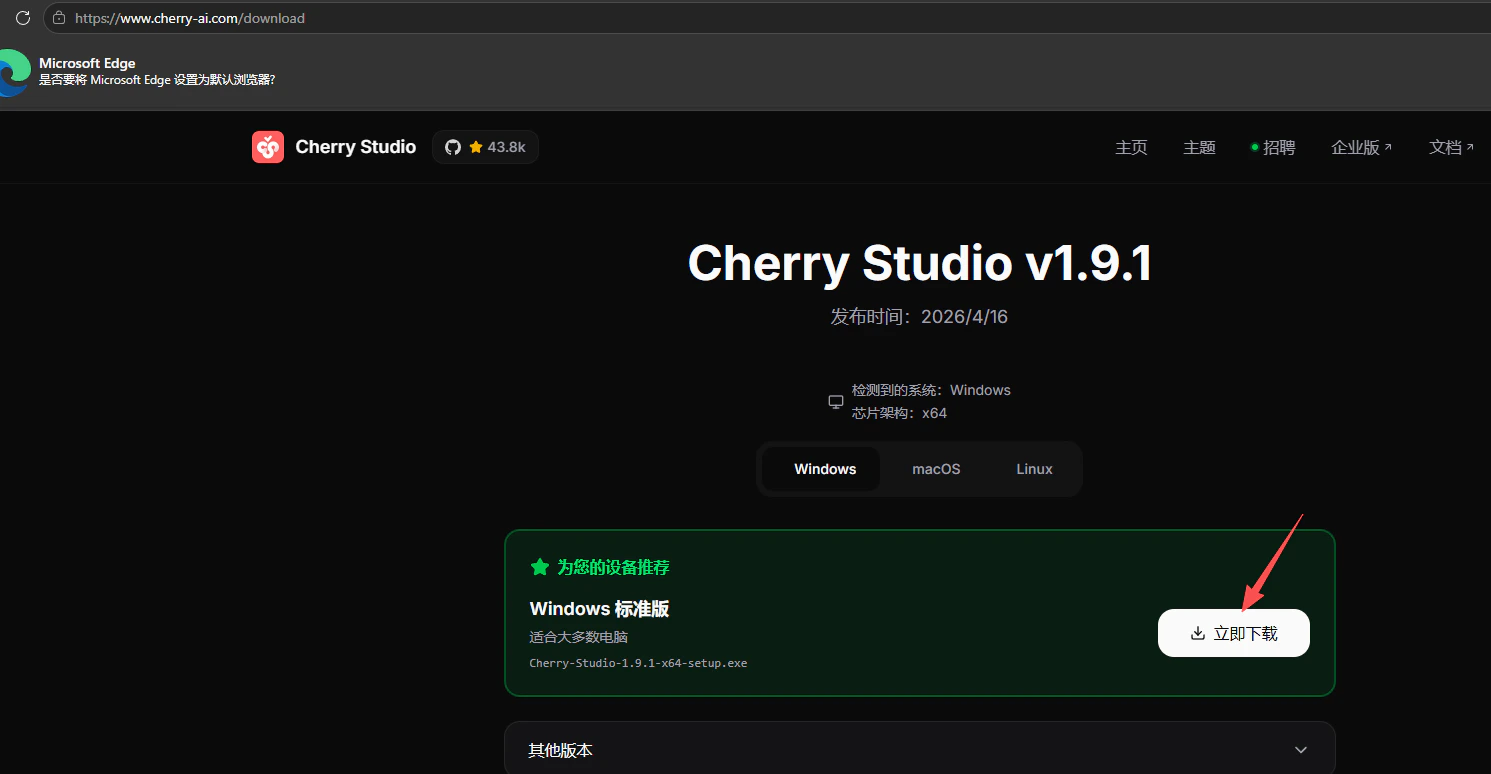Open the 招聘 nav item
This screenshot has height=774, width=1491.
tap(1273, 147)
